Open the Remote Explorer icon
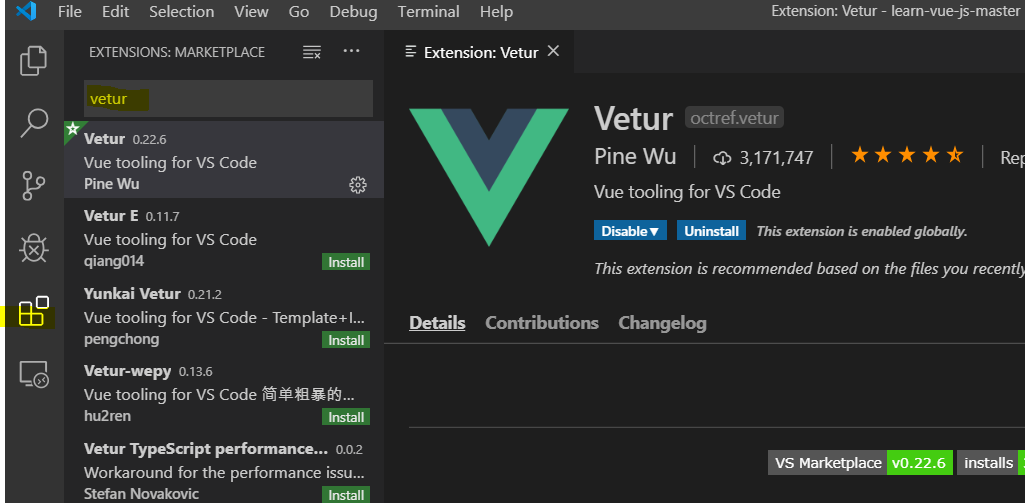 coord(33,374)
